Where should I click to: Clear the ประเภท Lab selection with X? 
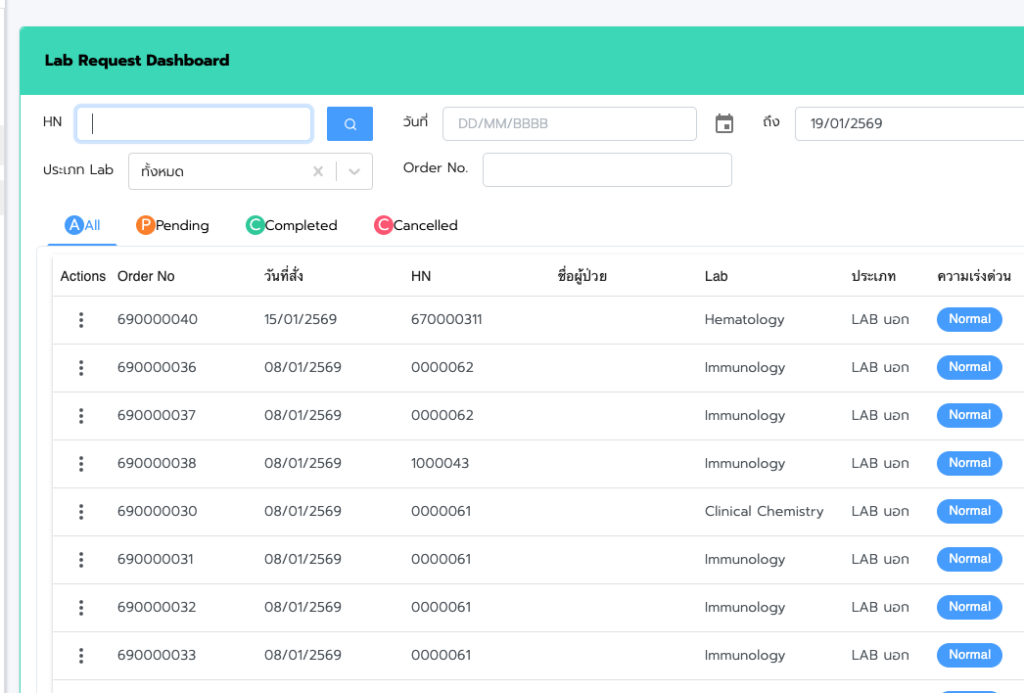pos(318,171)
